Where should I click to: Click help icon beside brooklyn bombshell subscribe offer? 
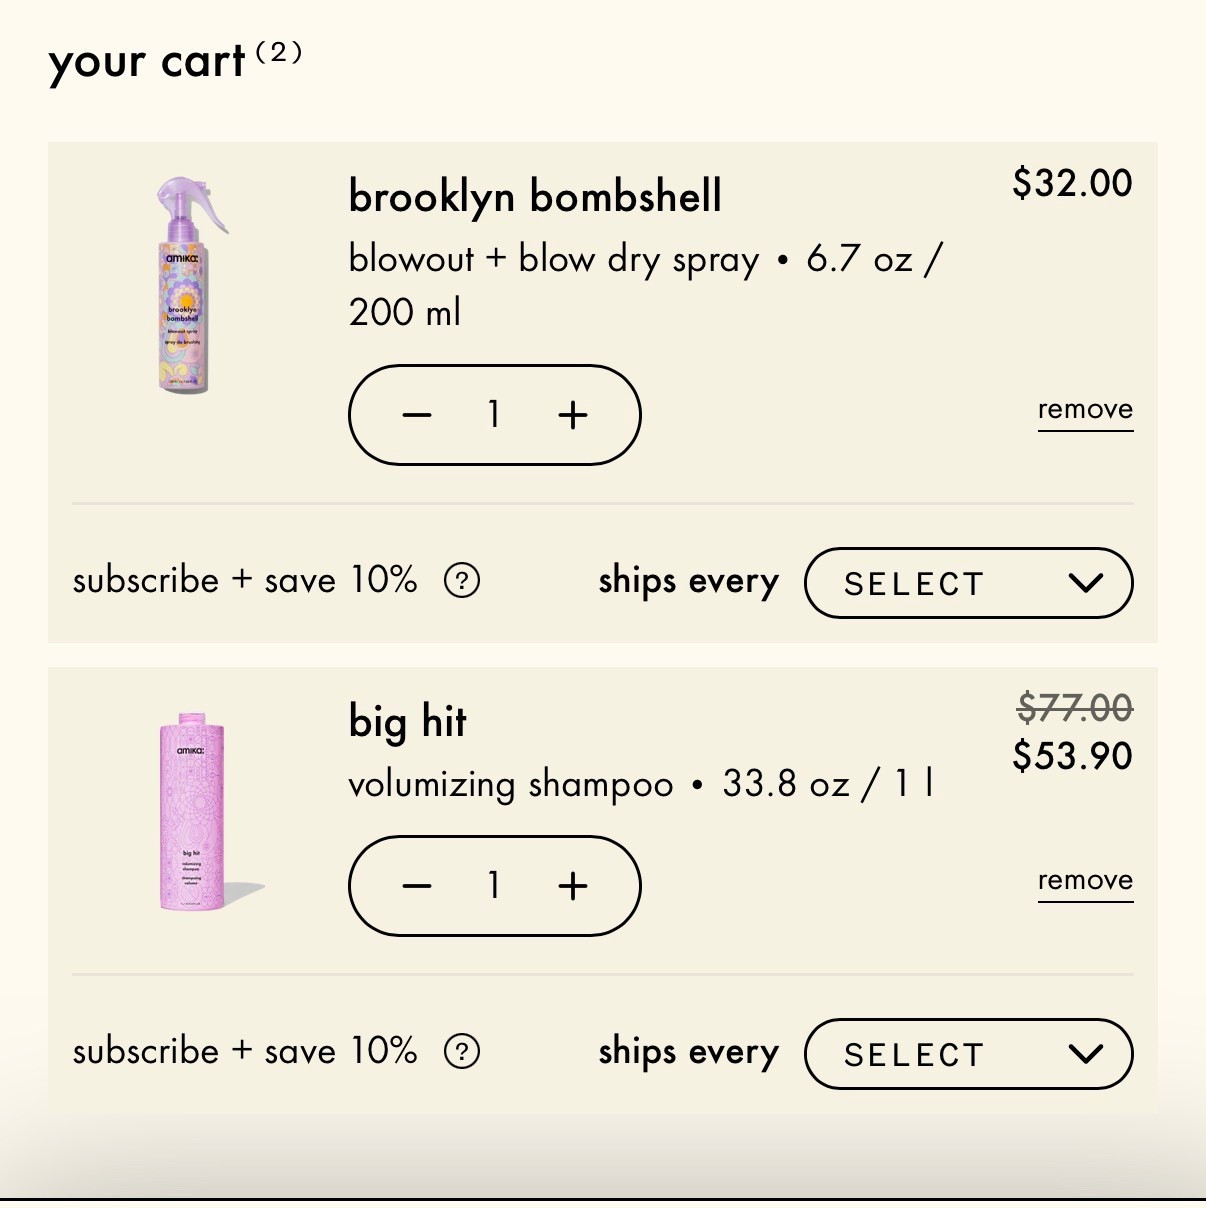(x=462, y=580)
